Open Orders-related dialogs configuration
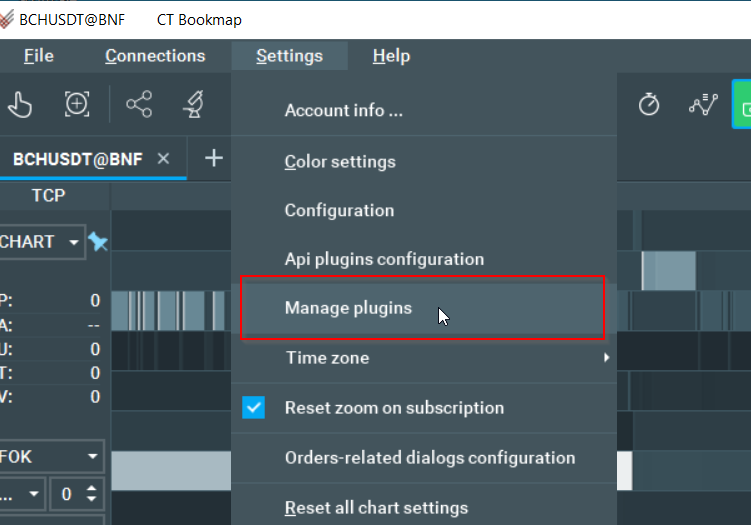 (x=424, y=458)
